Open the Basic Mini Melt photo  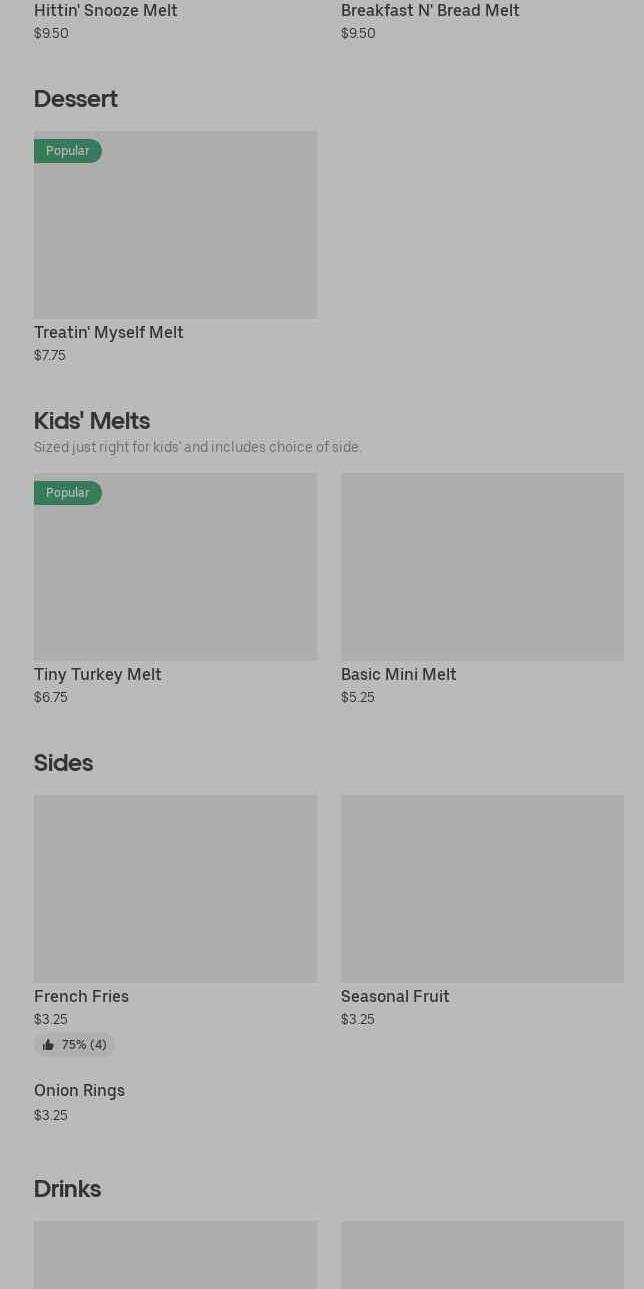pos(482,567)
